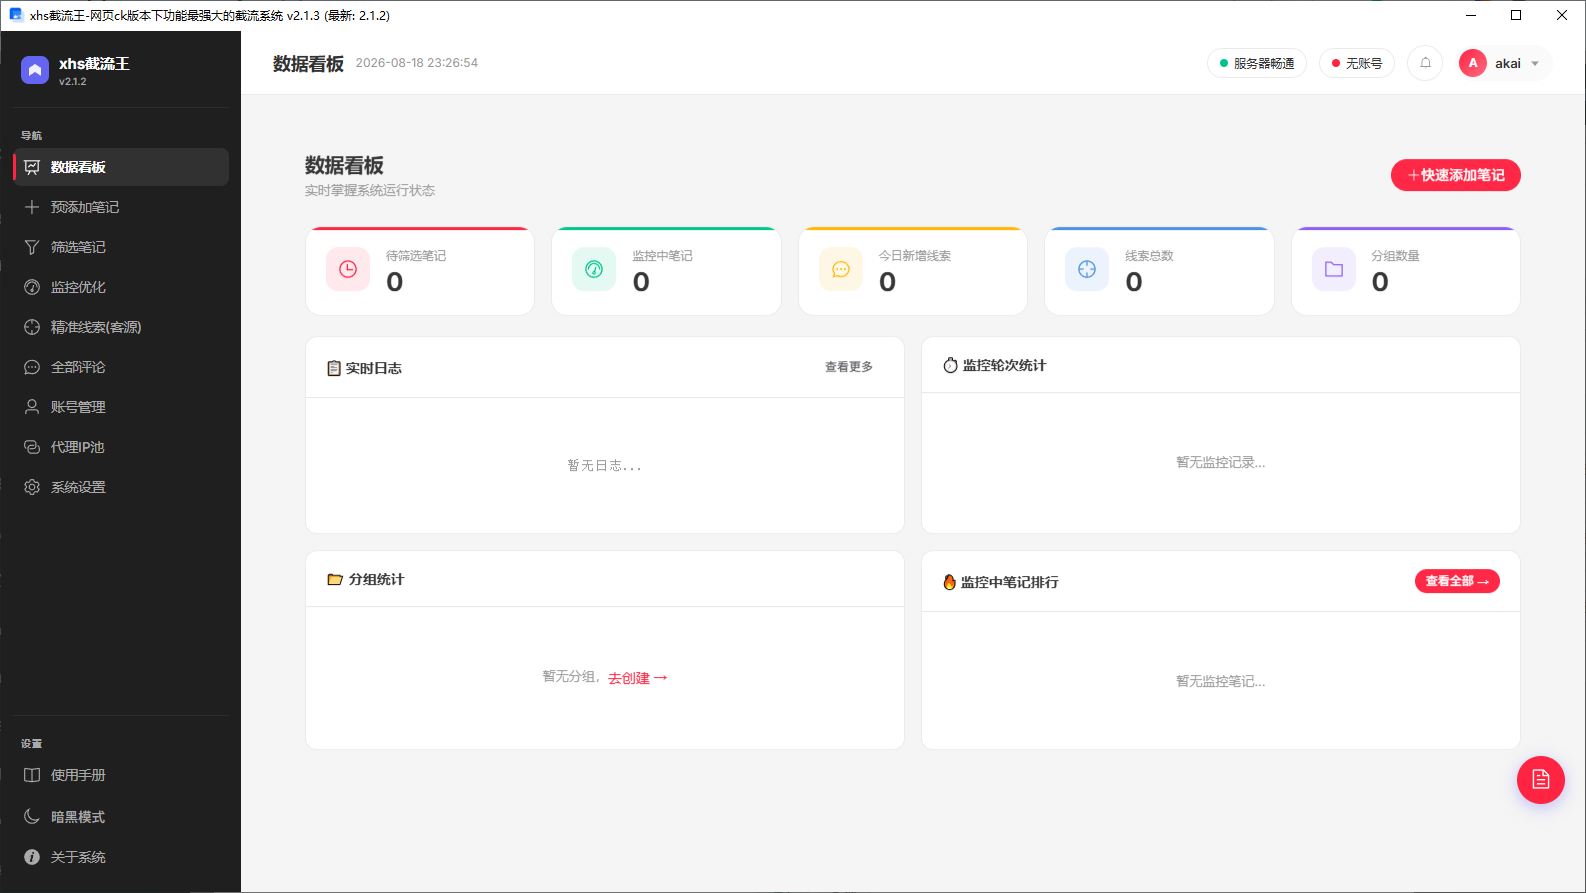Click the 账号管理 person icon
The width and height of the screenshot is (1586, 893).
pyautogui.click(x=32, y=407)
